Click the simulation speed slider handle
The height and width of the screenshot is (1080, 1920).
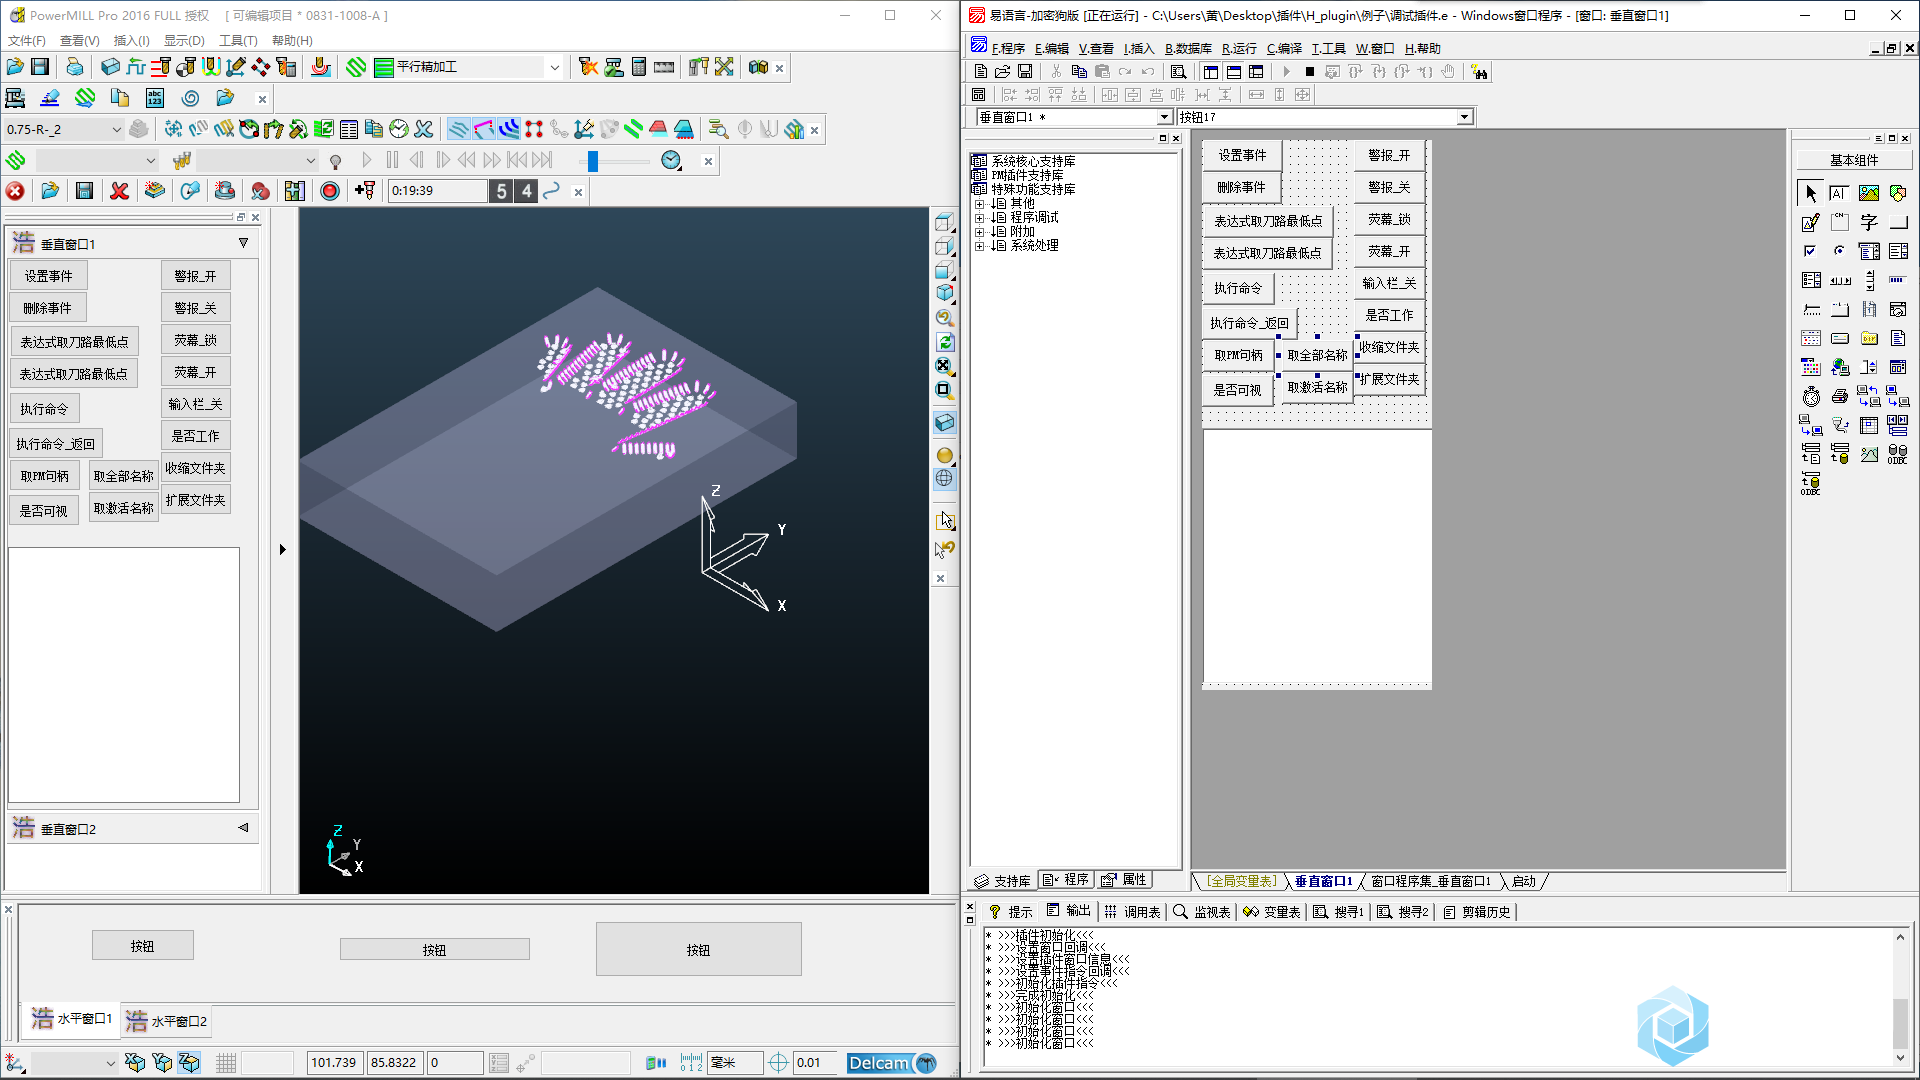tap(592, 160)
